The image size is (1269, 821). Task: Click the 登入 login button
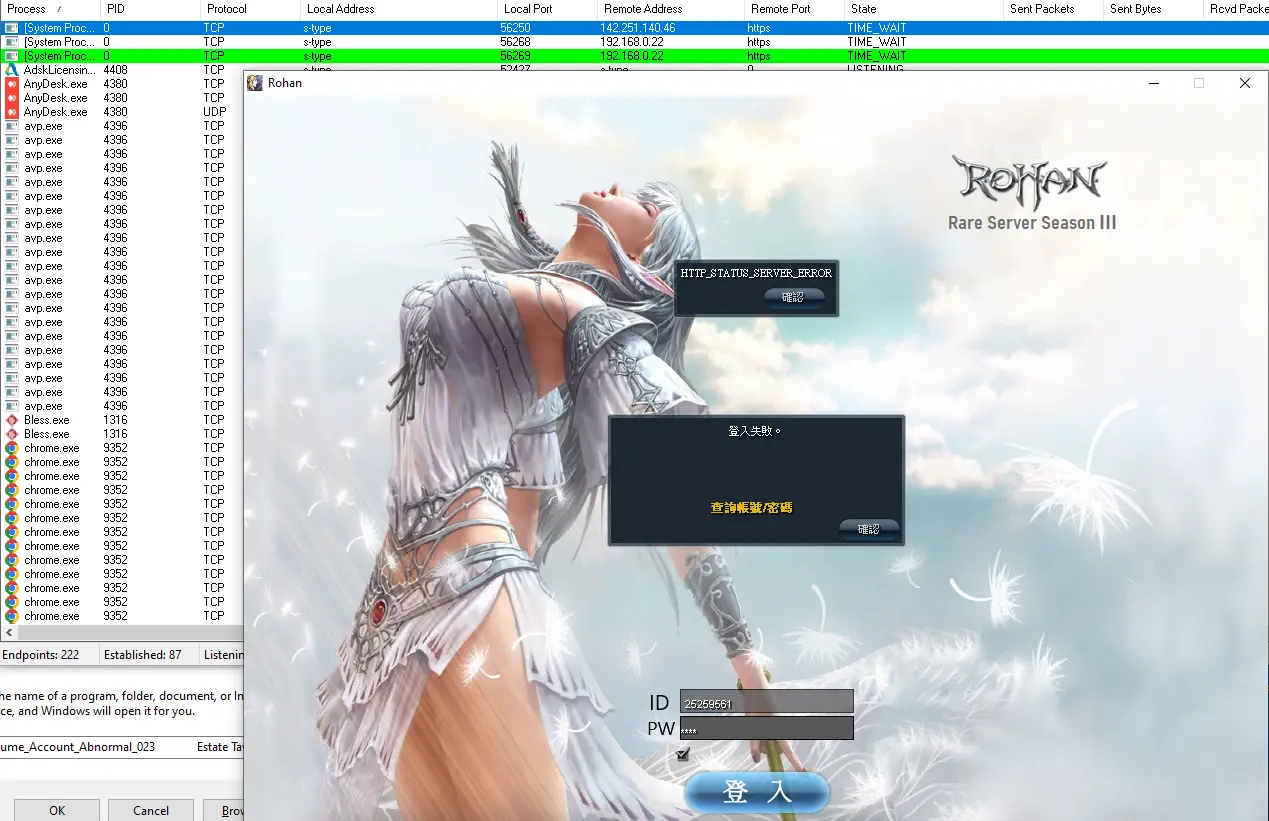coord(757,792)
